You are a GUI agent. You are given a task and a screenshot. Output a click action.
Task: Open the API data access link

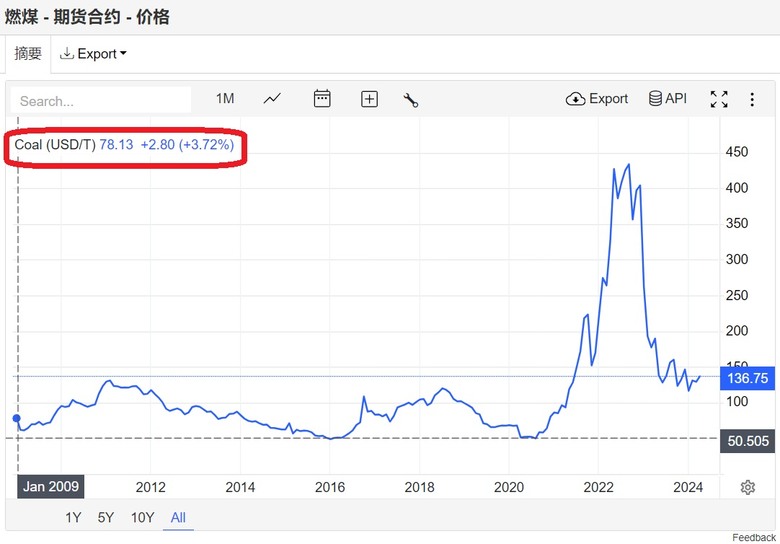668,98
